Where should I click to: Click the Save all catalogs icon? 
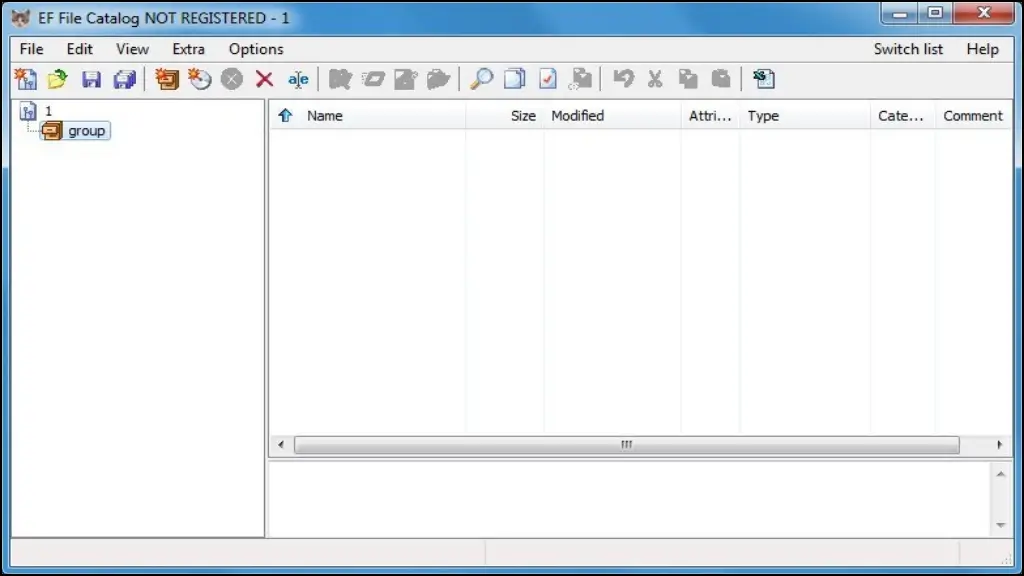click(x=124, y=79)
